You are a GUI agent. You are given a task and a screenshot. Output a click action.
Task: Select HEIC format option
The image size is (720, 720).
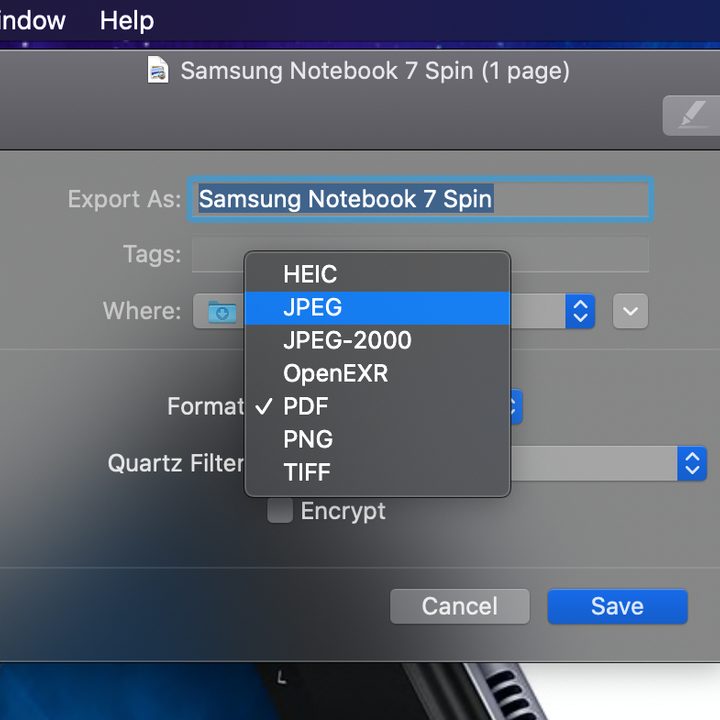click(x=377, y=274)
